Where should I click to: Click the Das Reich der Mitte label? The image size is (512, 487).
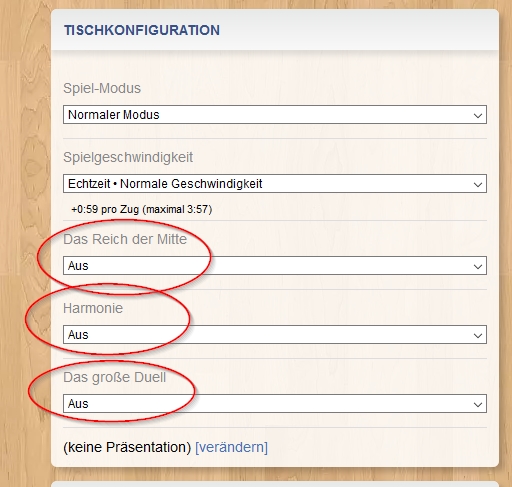point(125,239)
